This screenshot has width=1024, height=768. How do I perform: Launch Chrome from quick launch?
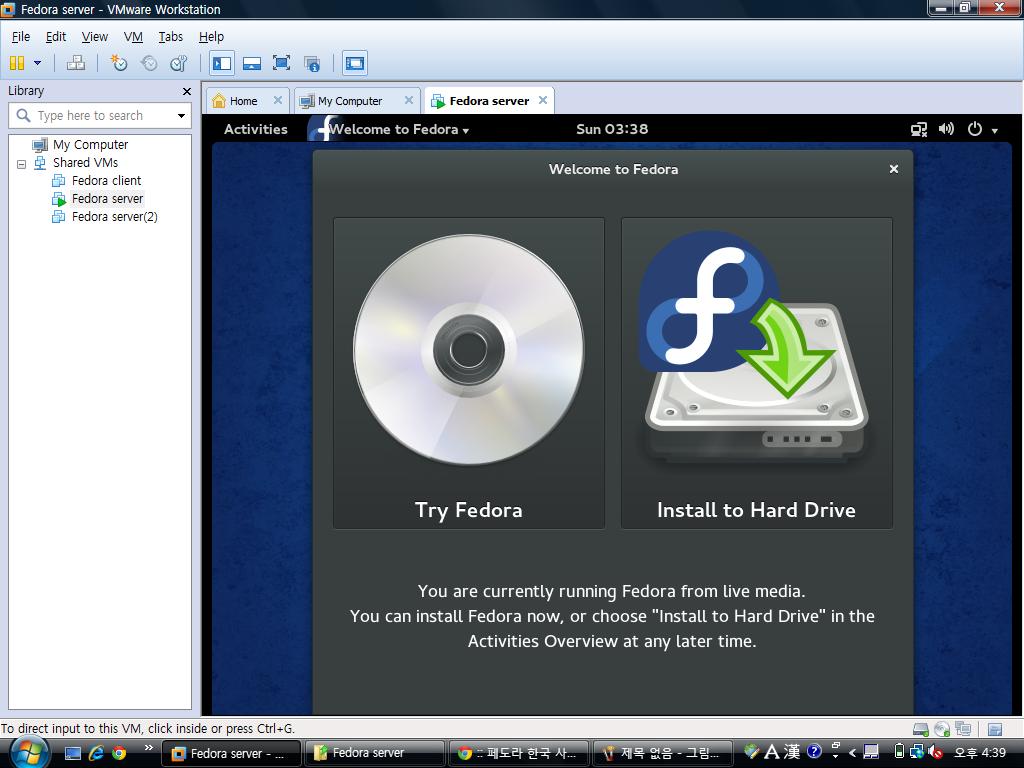[119, 754]
